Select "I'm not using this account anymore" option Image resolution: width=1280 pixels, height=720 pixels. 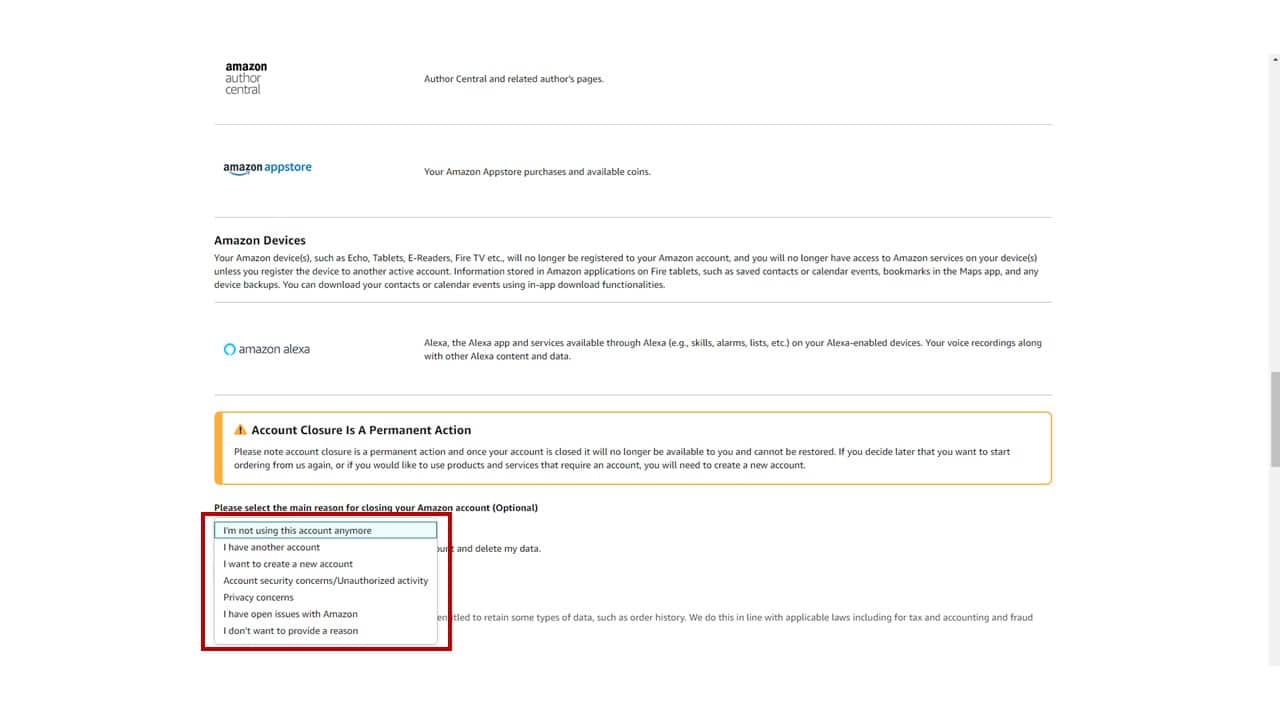point(326,530)
